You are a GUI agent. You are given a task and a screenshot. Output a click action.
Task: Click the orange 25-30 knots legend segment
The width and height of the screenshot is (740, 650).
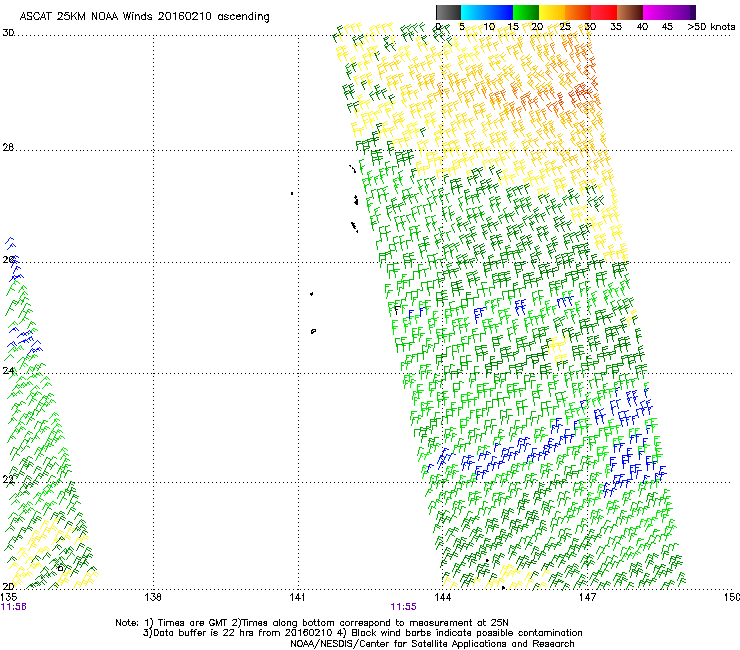point(578,12)
